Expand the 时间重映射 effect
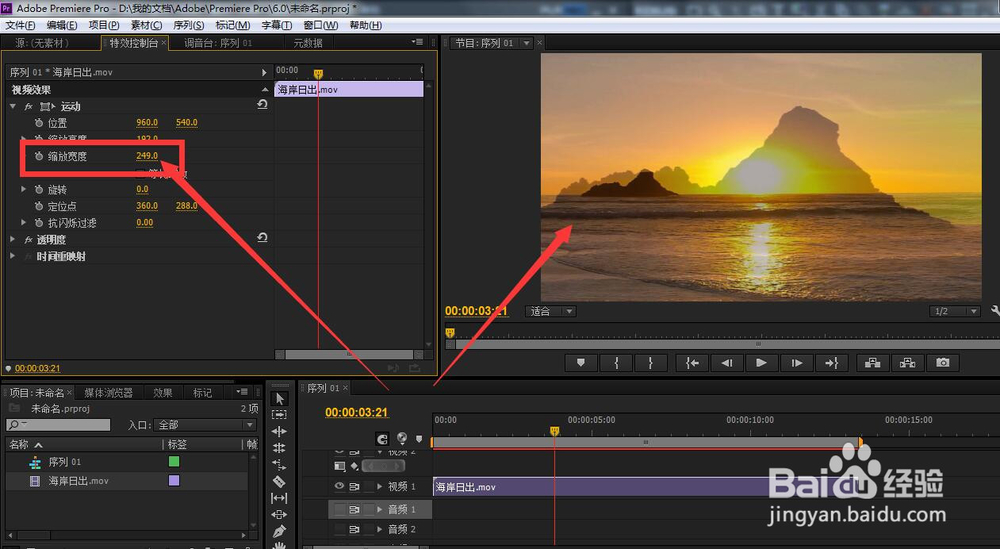1000x549 pixels. 13,256
